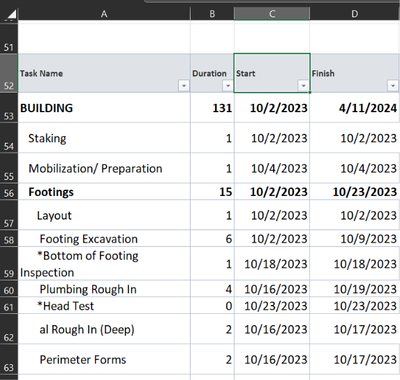Select the BUILDING task cell
The width and height of the screenshot is (400, 380).
click(104, 108)
